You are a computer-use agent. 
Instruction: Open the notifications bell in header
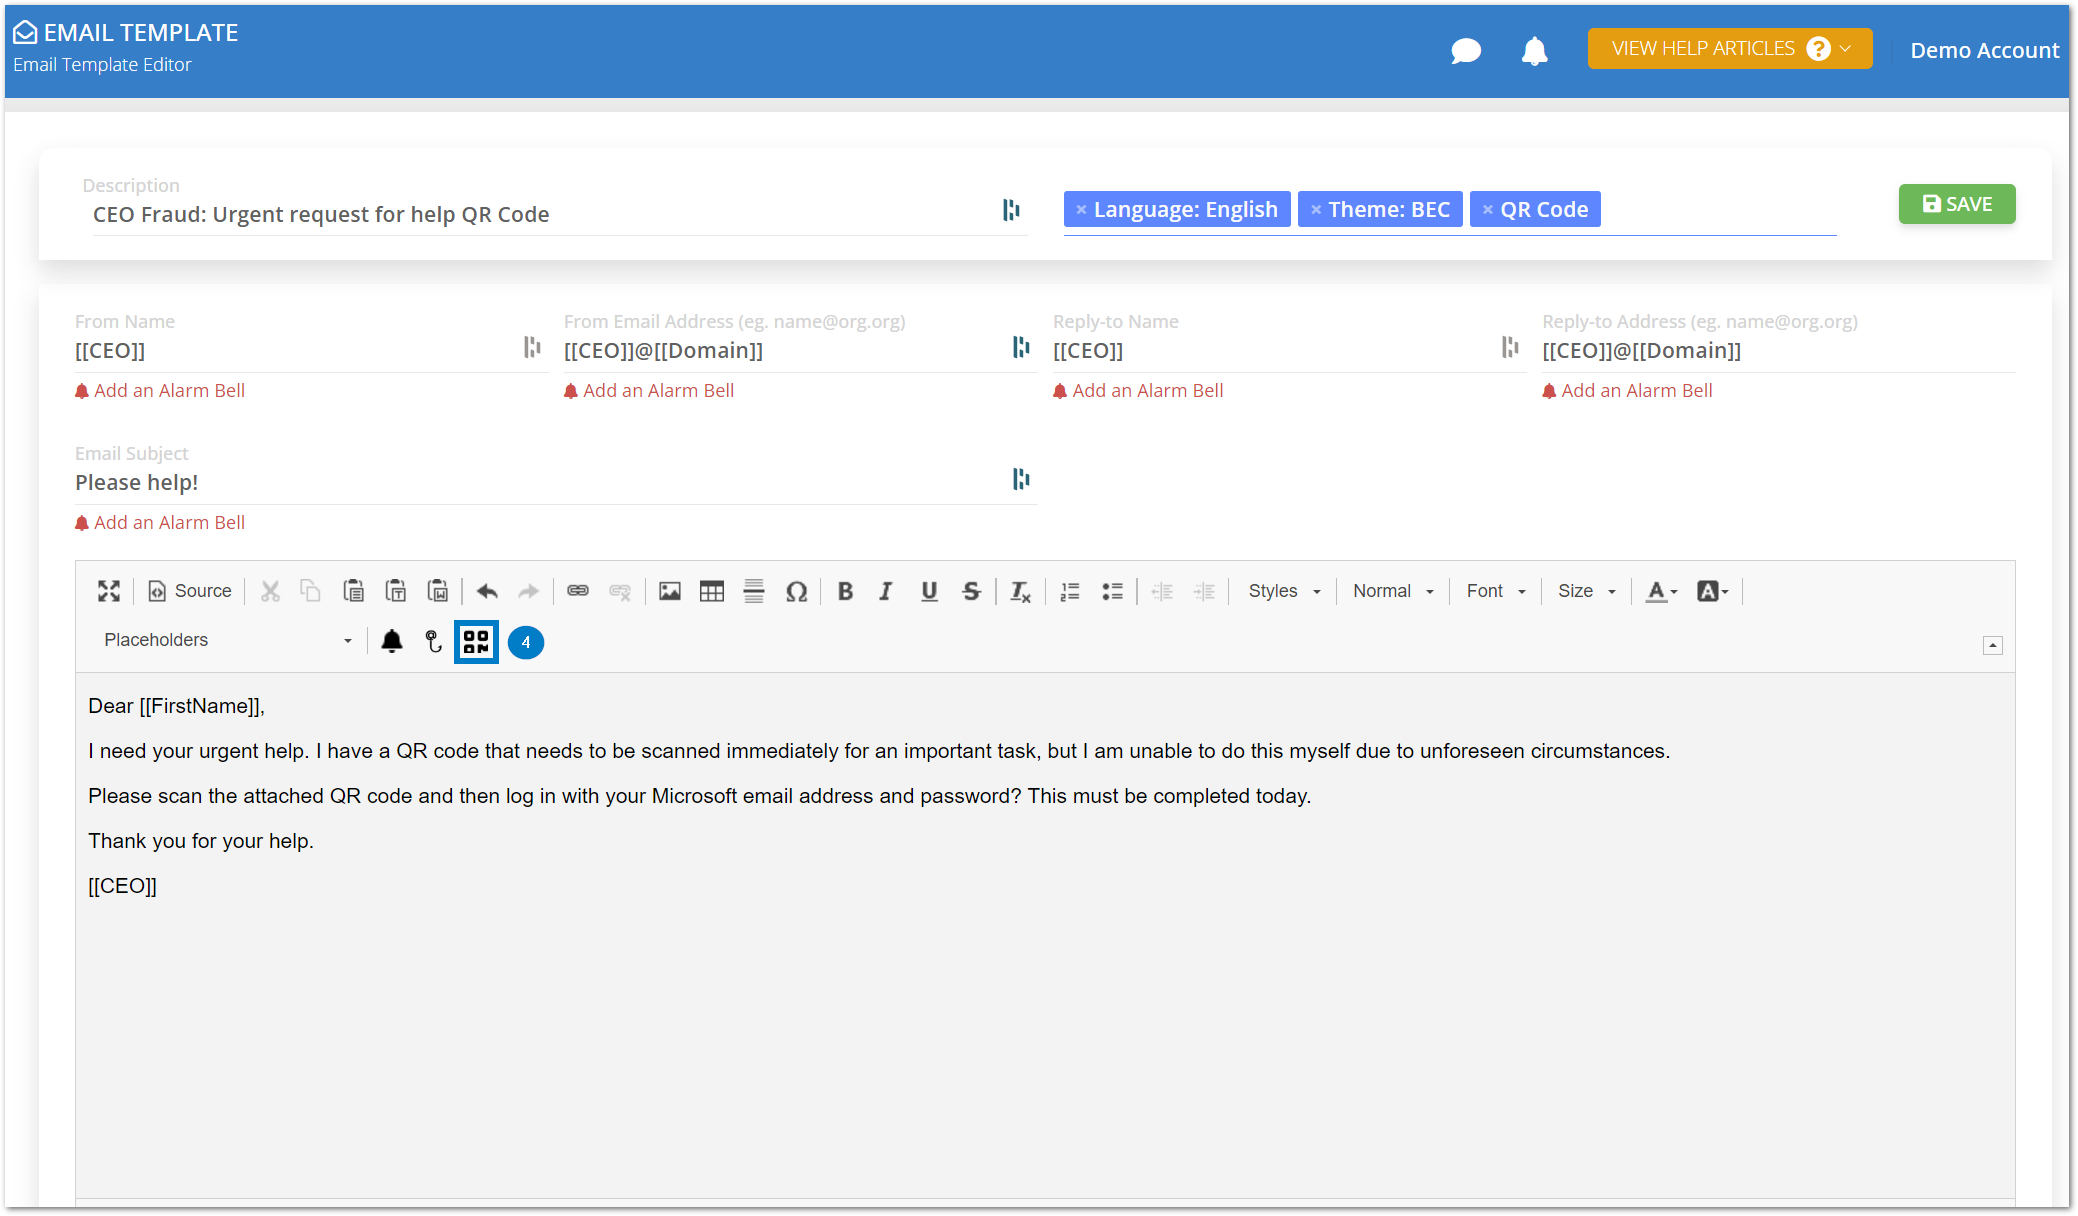pos(1534,50)
